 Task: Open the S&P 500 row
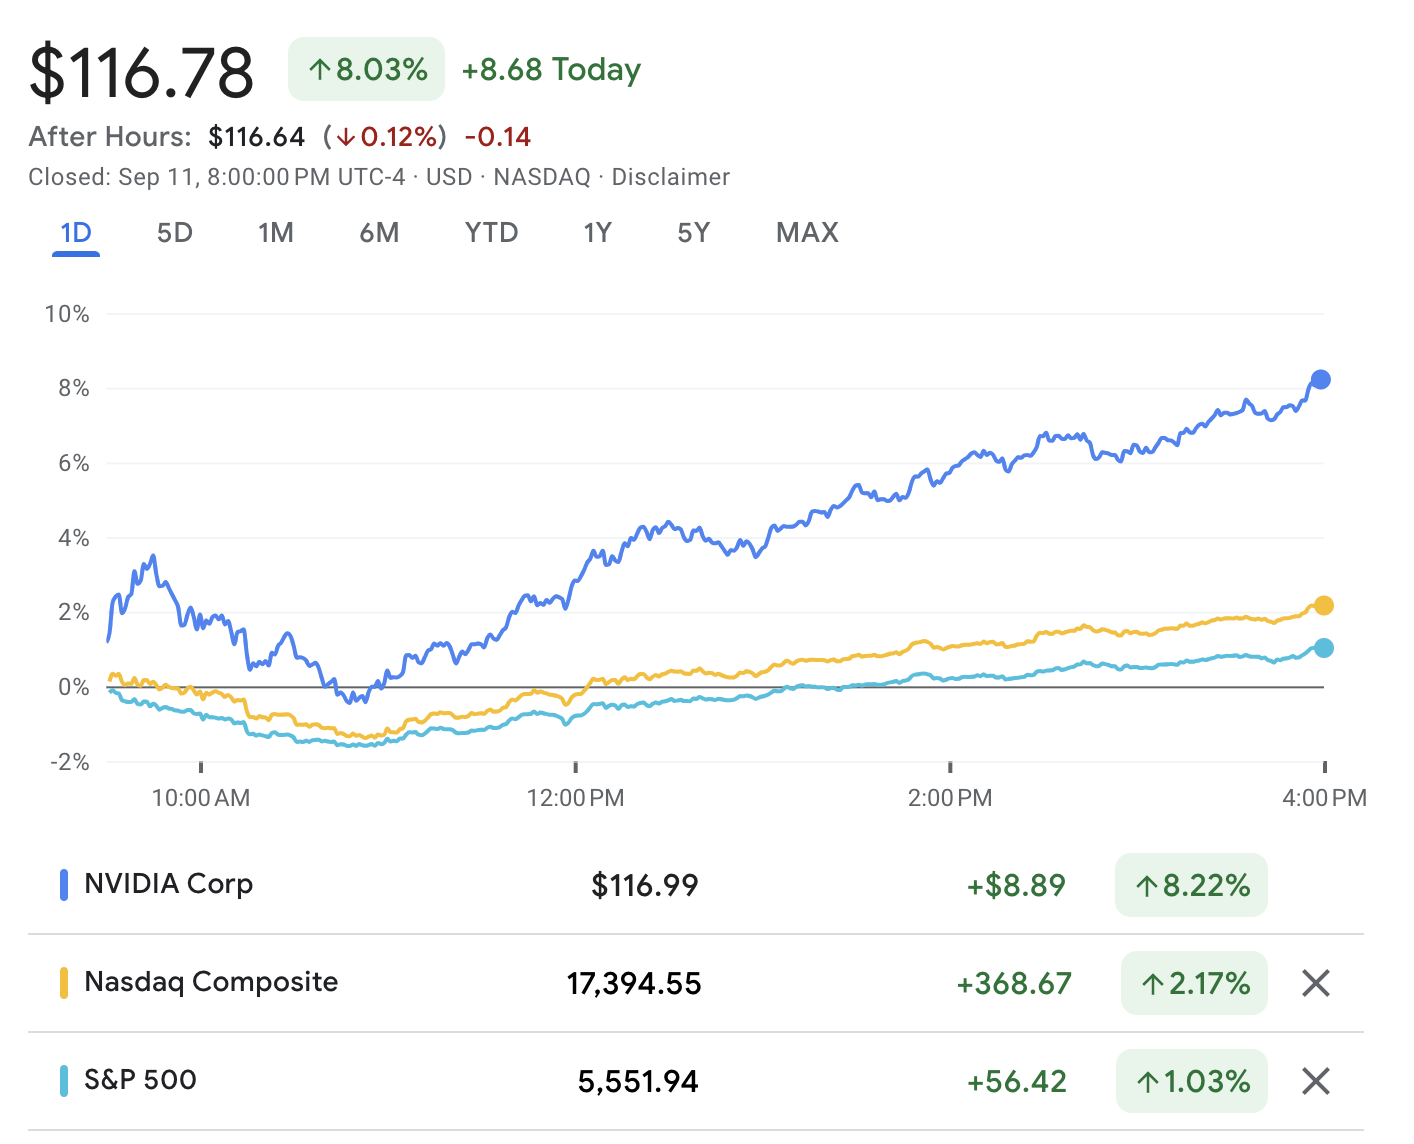click(x=140, y=1080)
